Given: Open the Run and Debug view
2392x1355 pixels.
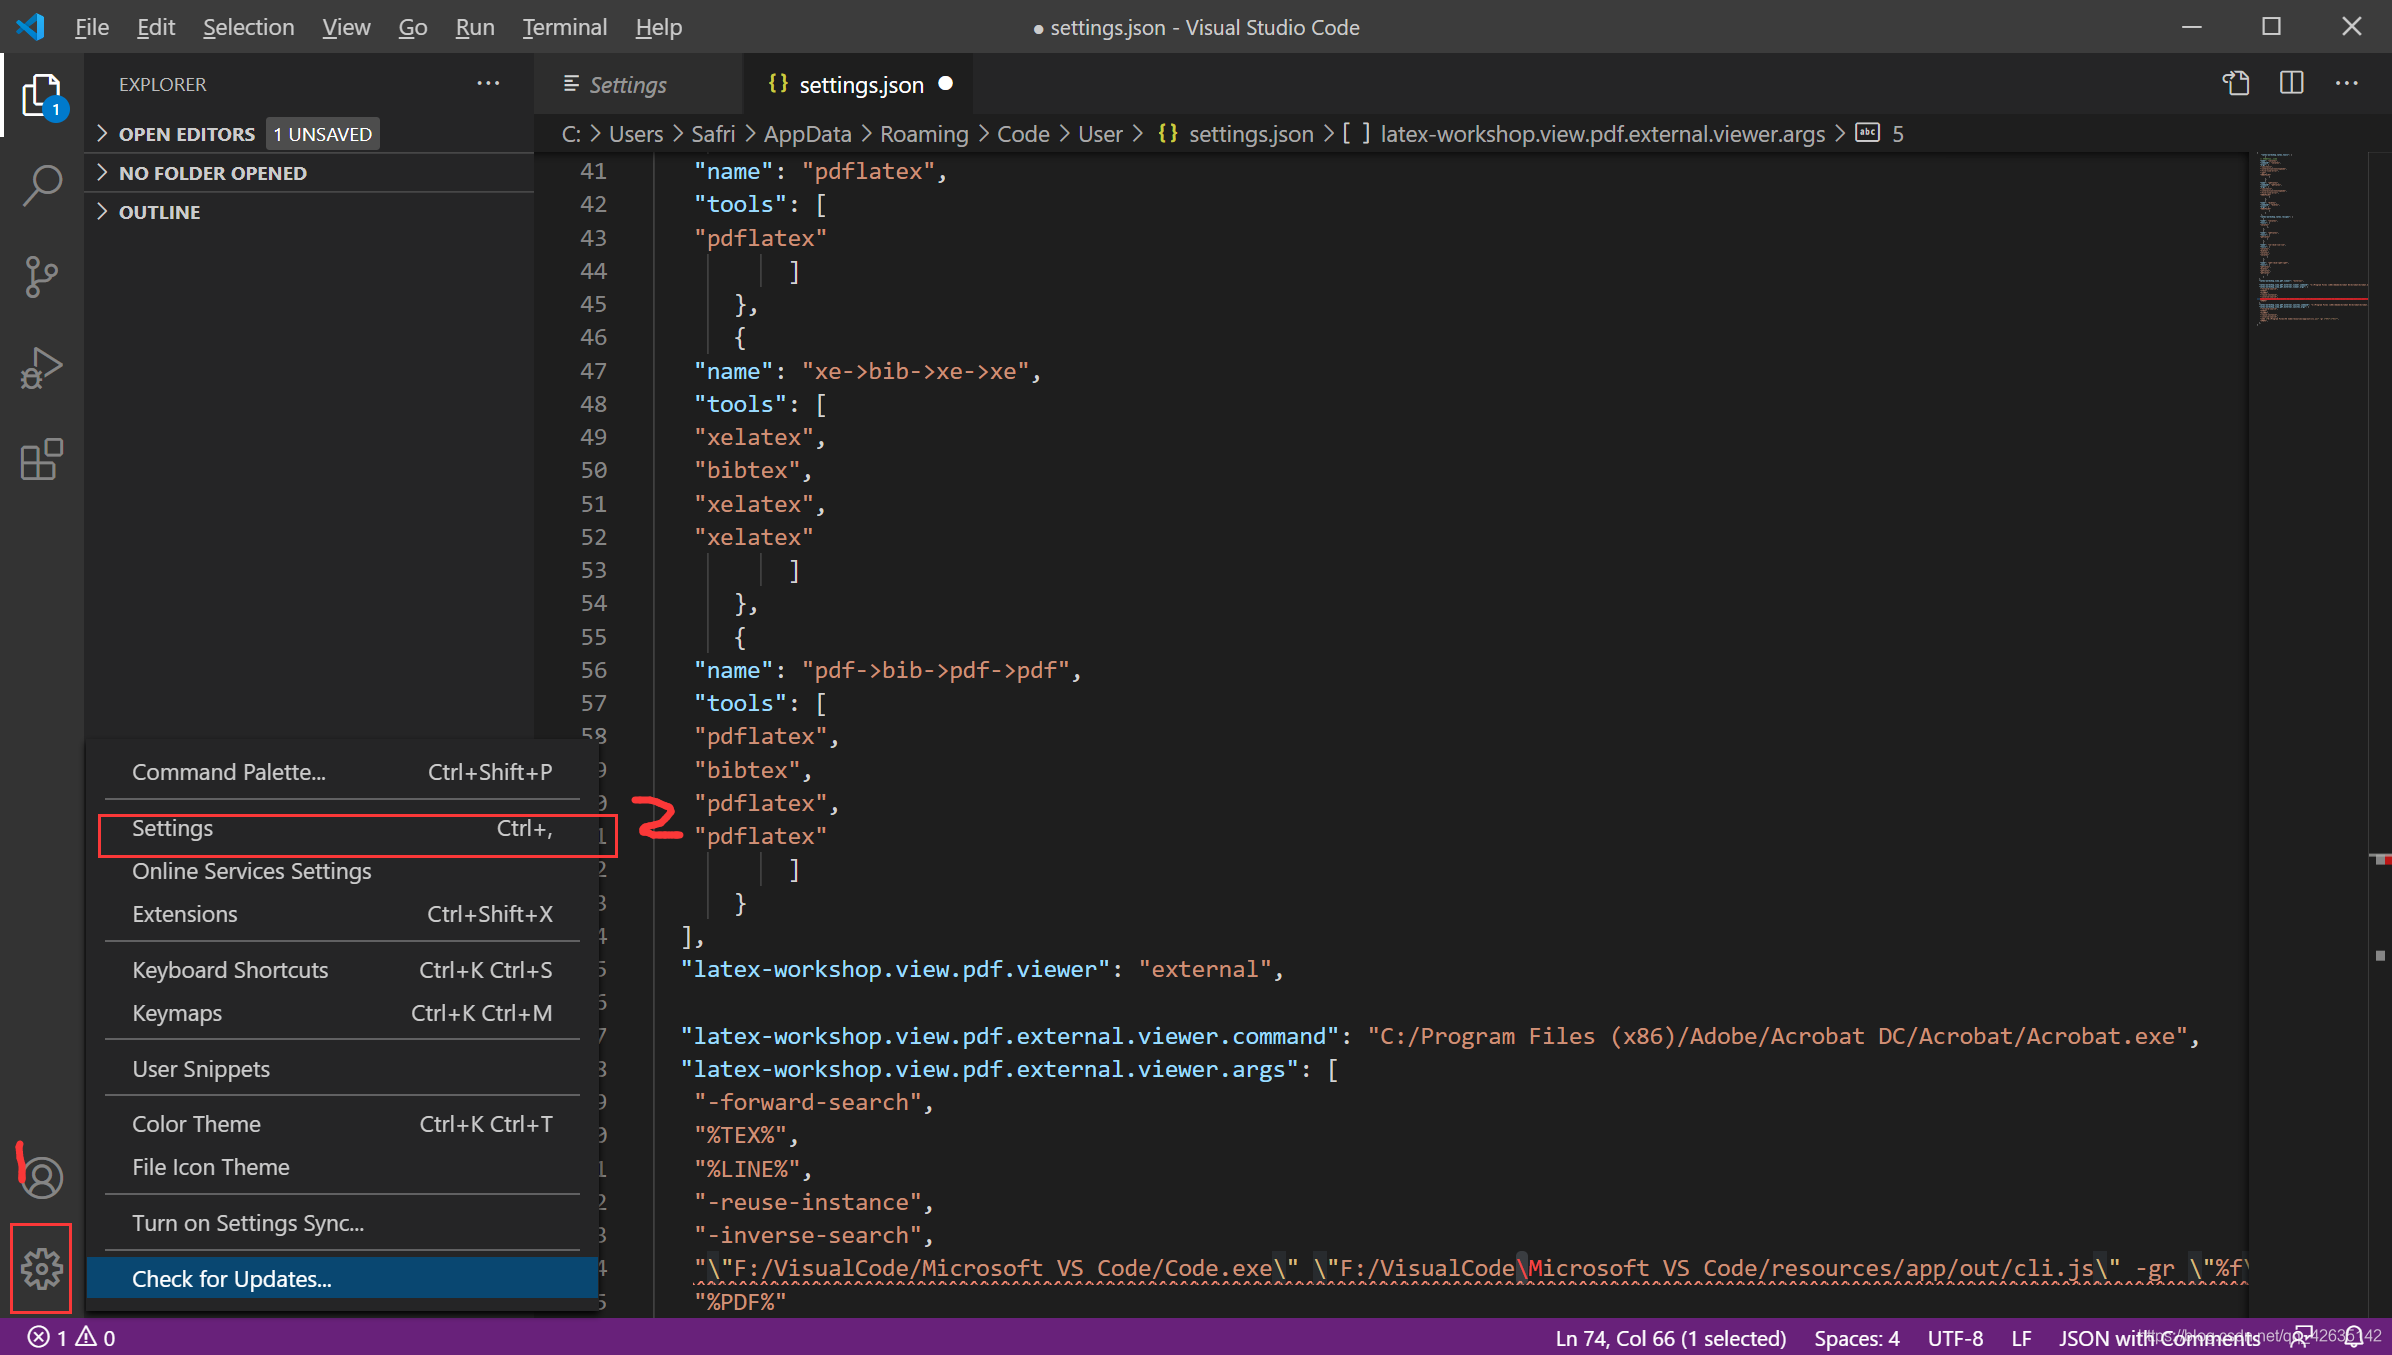Looking at the screenshot, I should pyautogui.click(x=42, y=368).
